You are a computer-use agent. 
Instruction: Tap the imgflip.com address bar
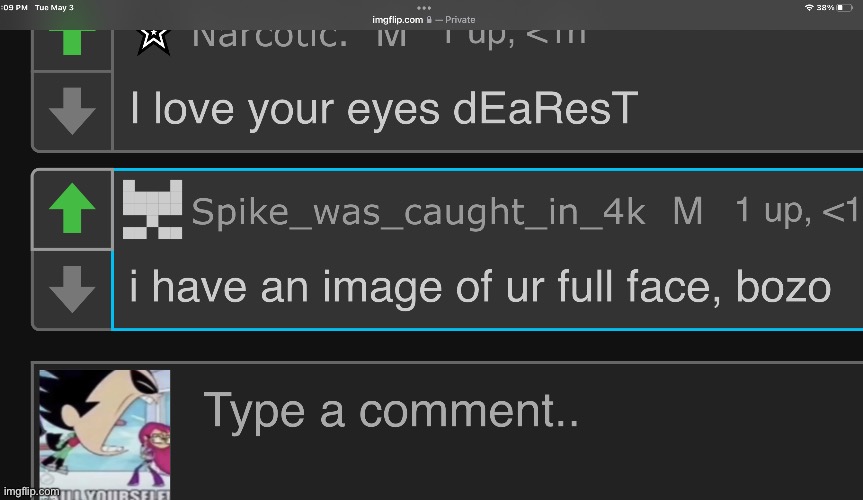click(395, 19)
